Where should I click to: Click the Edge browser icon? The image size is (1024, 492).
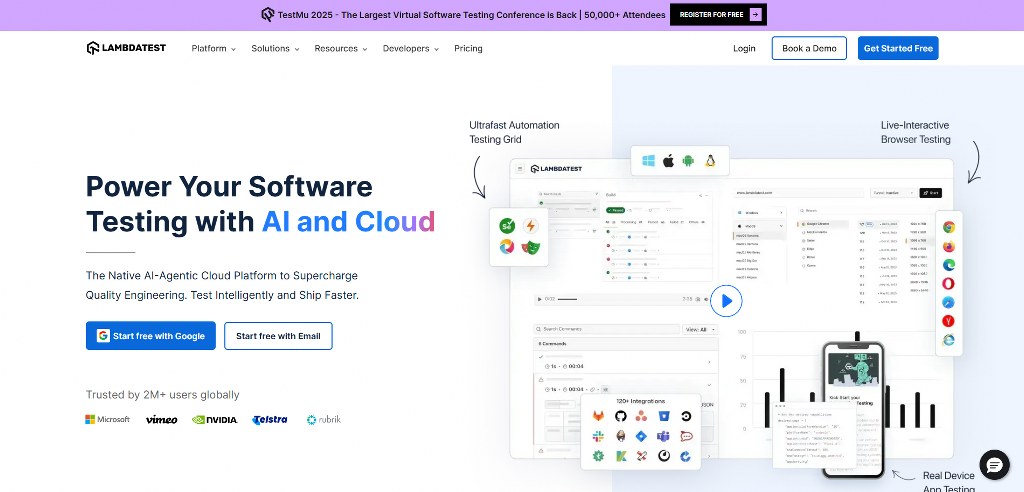click(948, 265)
